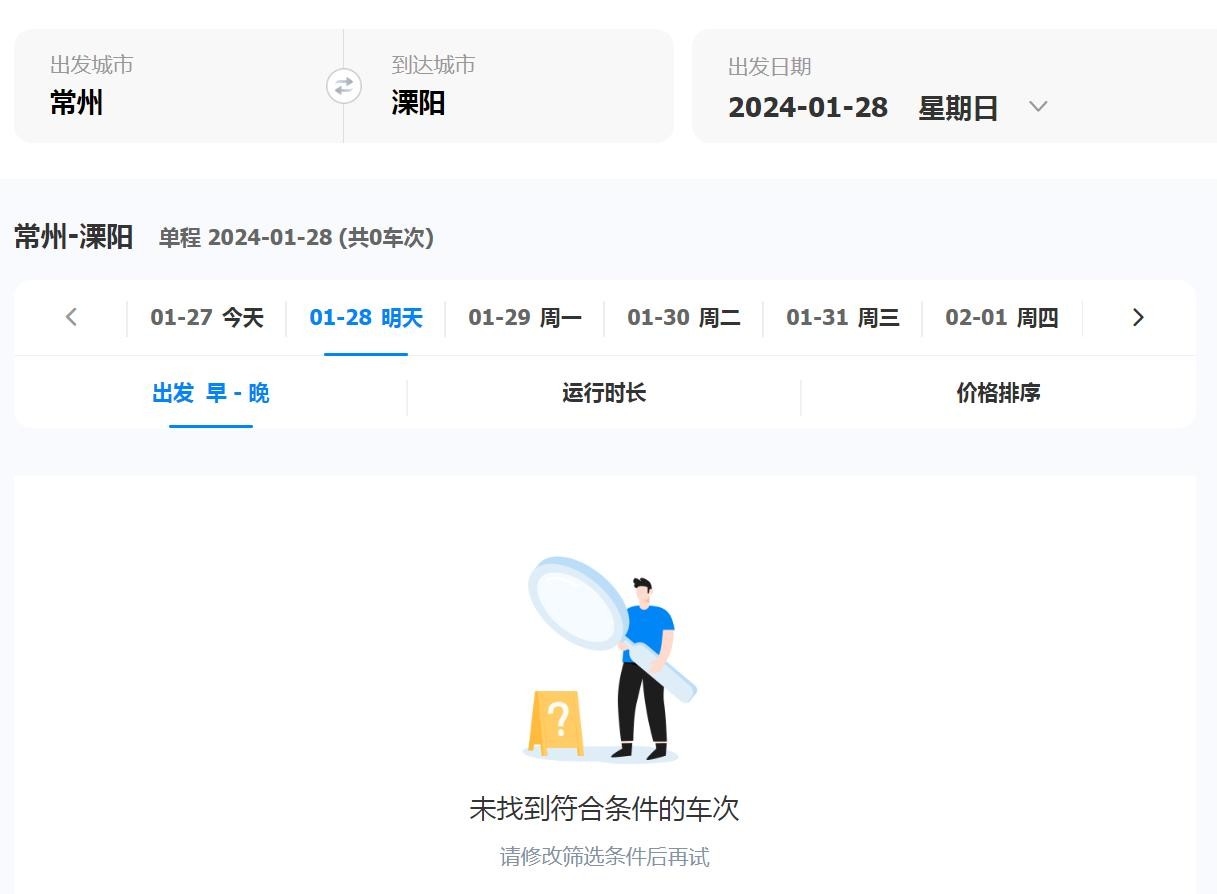1217x894 pixels.
Task: Choose the 01-30 周二 date tab
Action: point(683,318)
